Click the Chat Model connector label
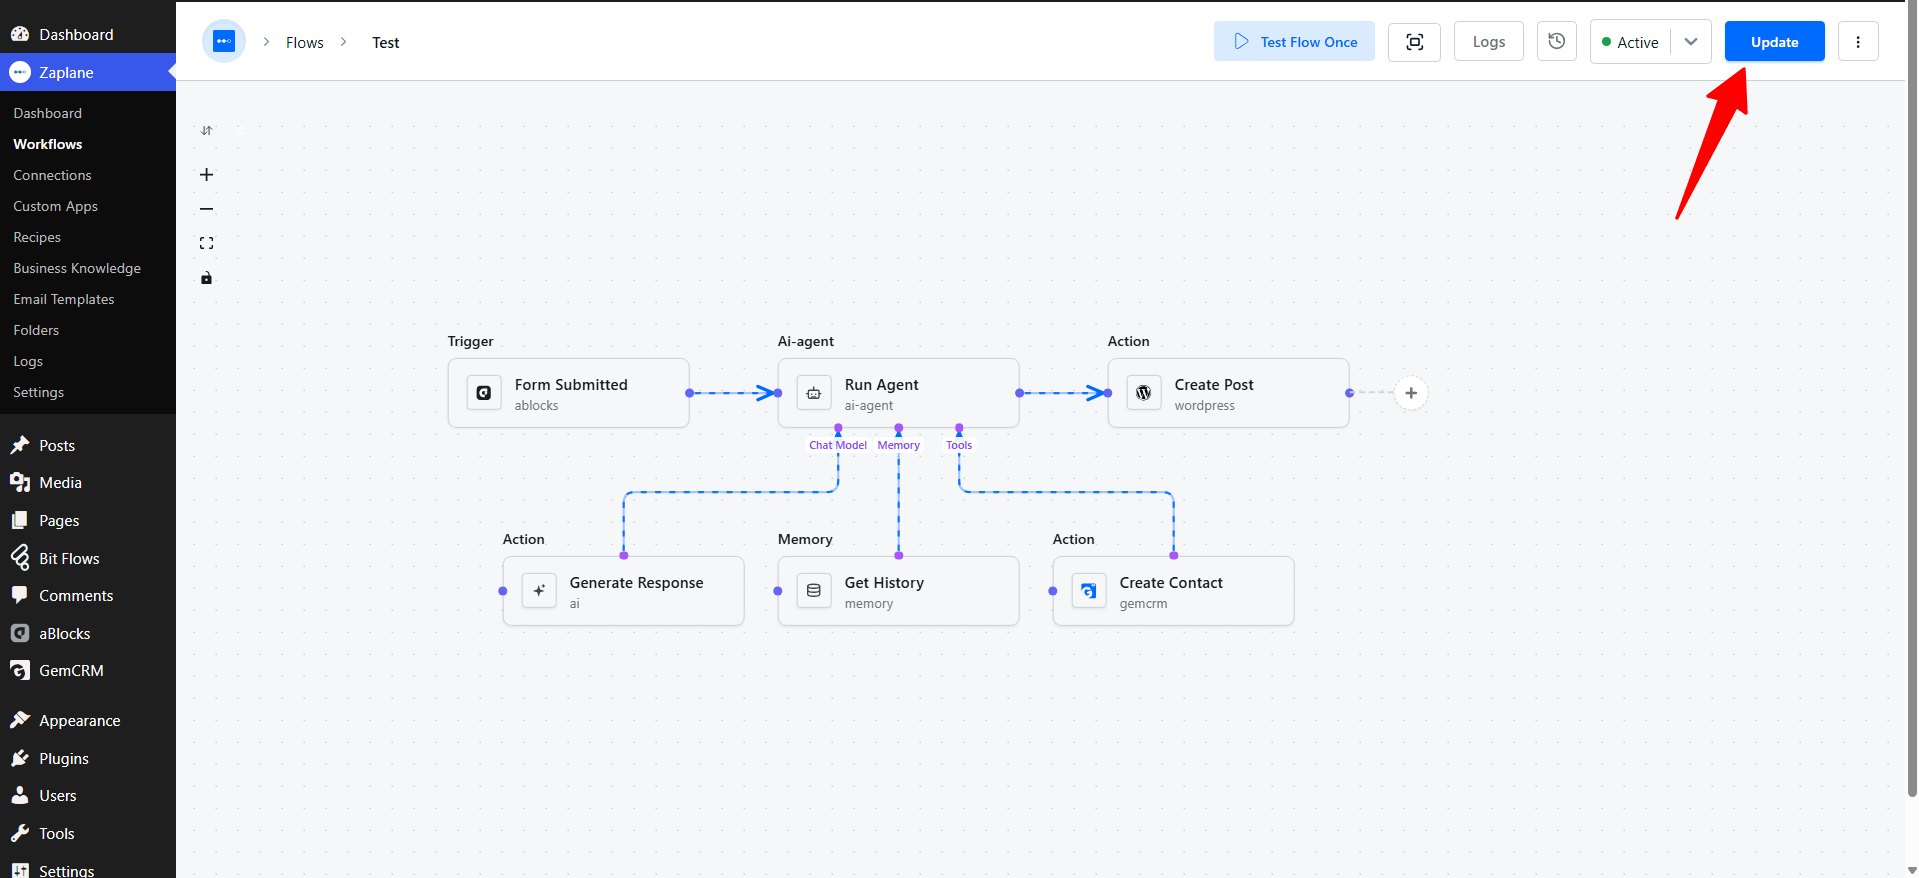Image resolution: width=1919 pixels, height=878 pixels. tap(838, 445)
